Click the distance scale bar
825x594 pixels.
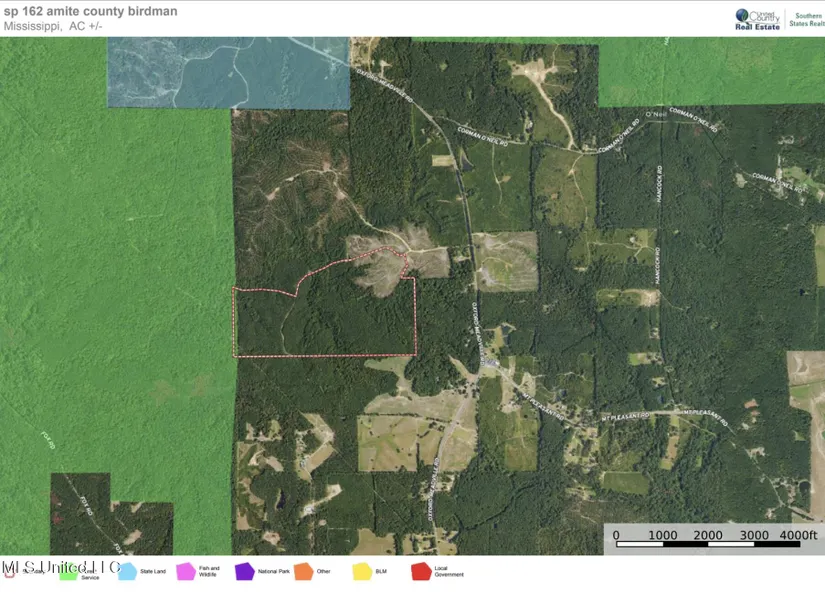click(x=714, y=546)
